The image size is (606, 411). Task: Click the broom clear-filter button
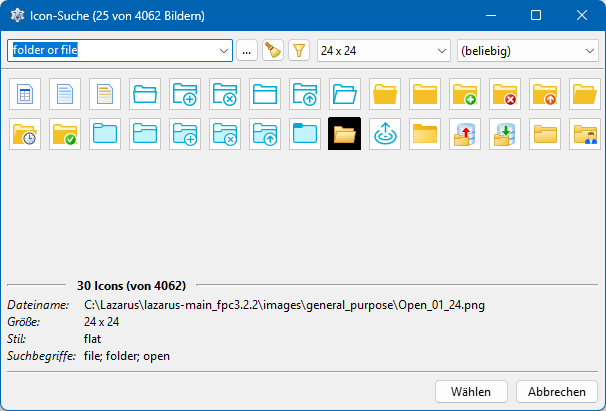pyautogui.click(x=273, y=50)
